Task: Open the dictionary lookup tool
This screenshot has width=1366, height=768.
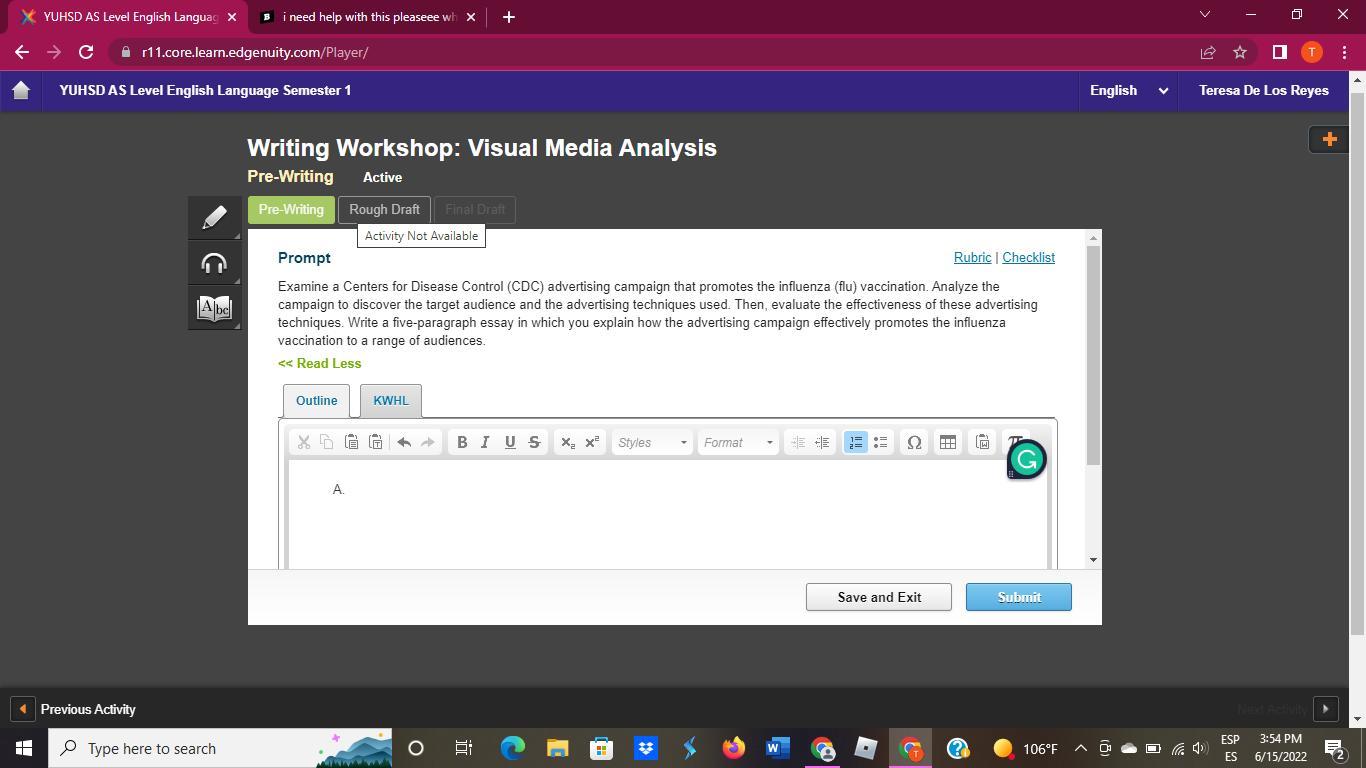Action: (x=214, y=308)
